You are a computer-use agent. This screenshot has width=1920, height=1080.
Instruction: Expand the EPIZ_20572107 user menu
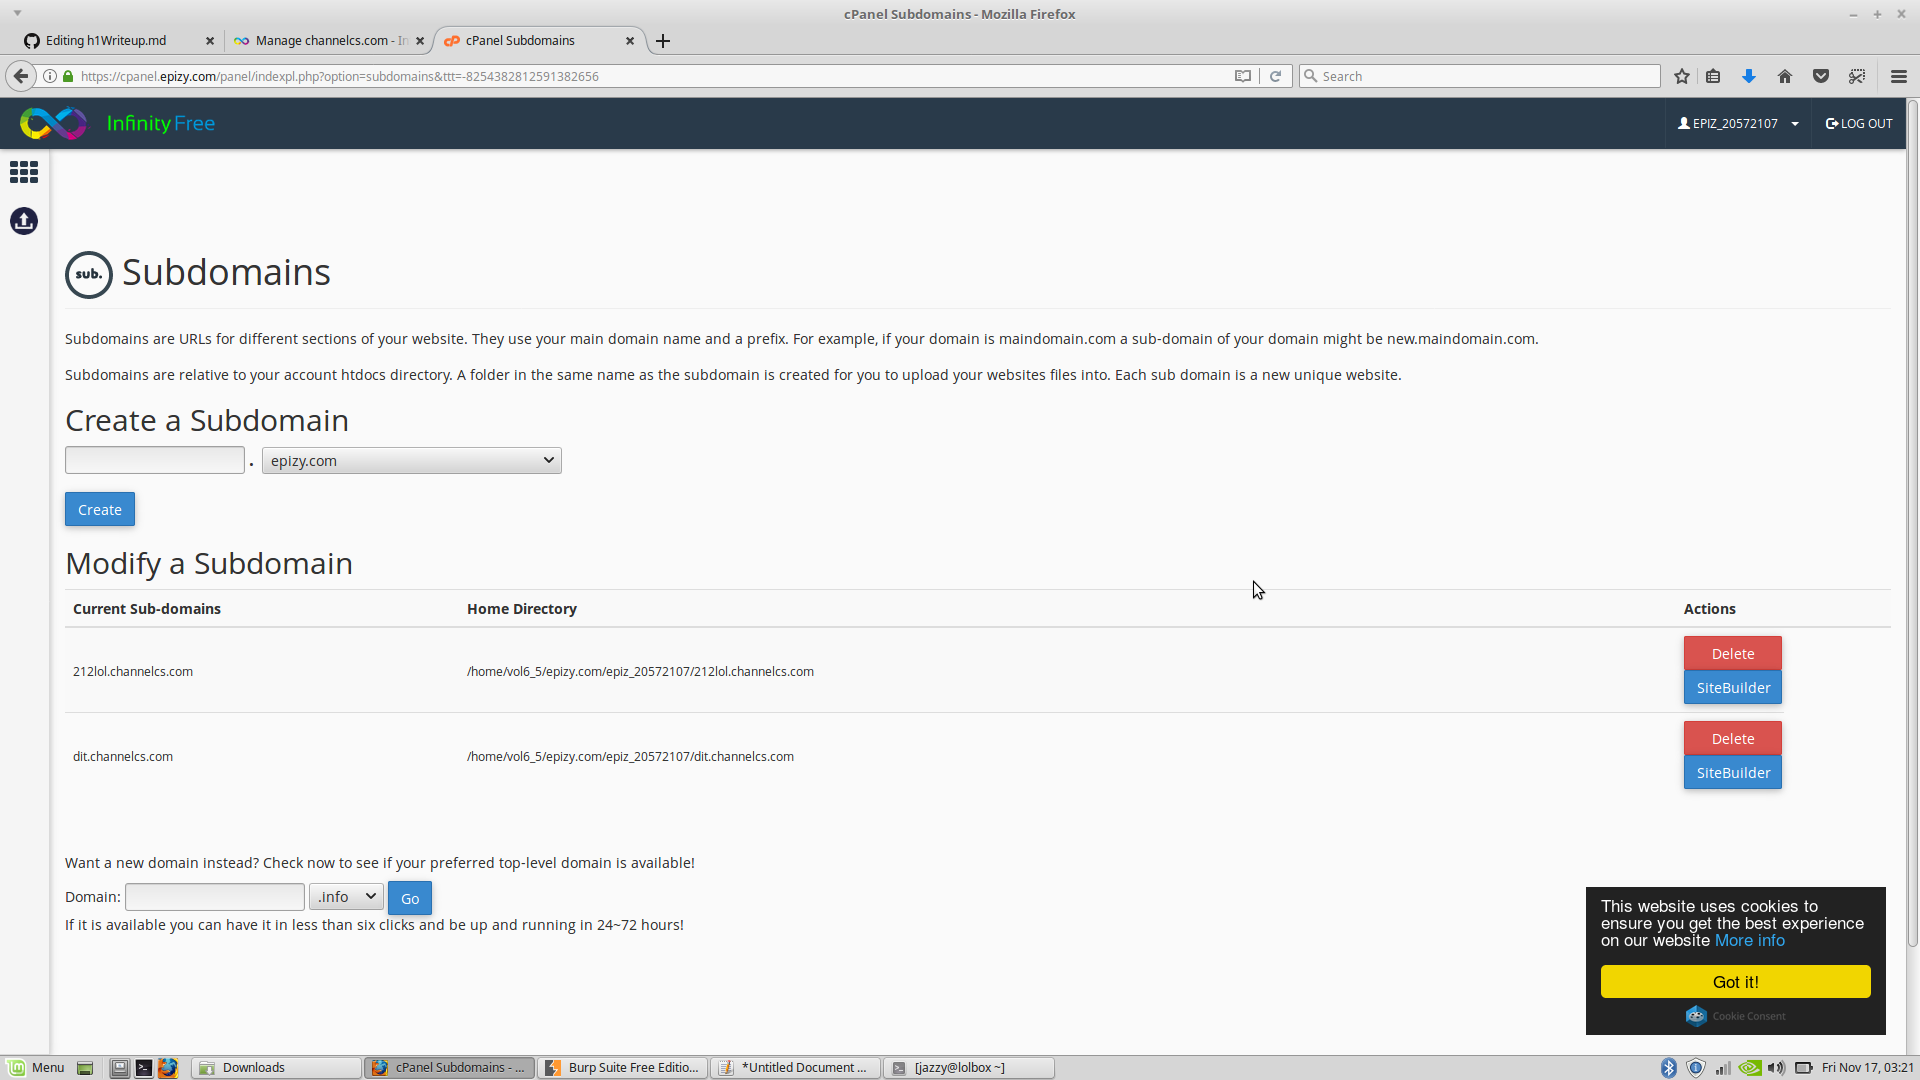(1738, 123)
